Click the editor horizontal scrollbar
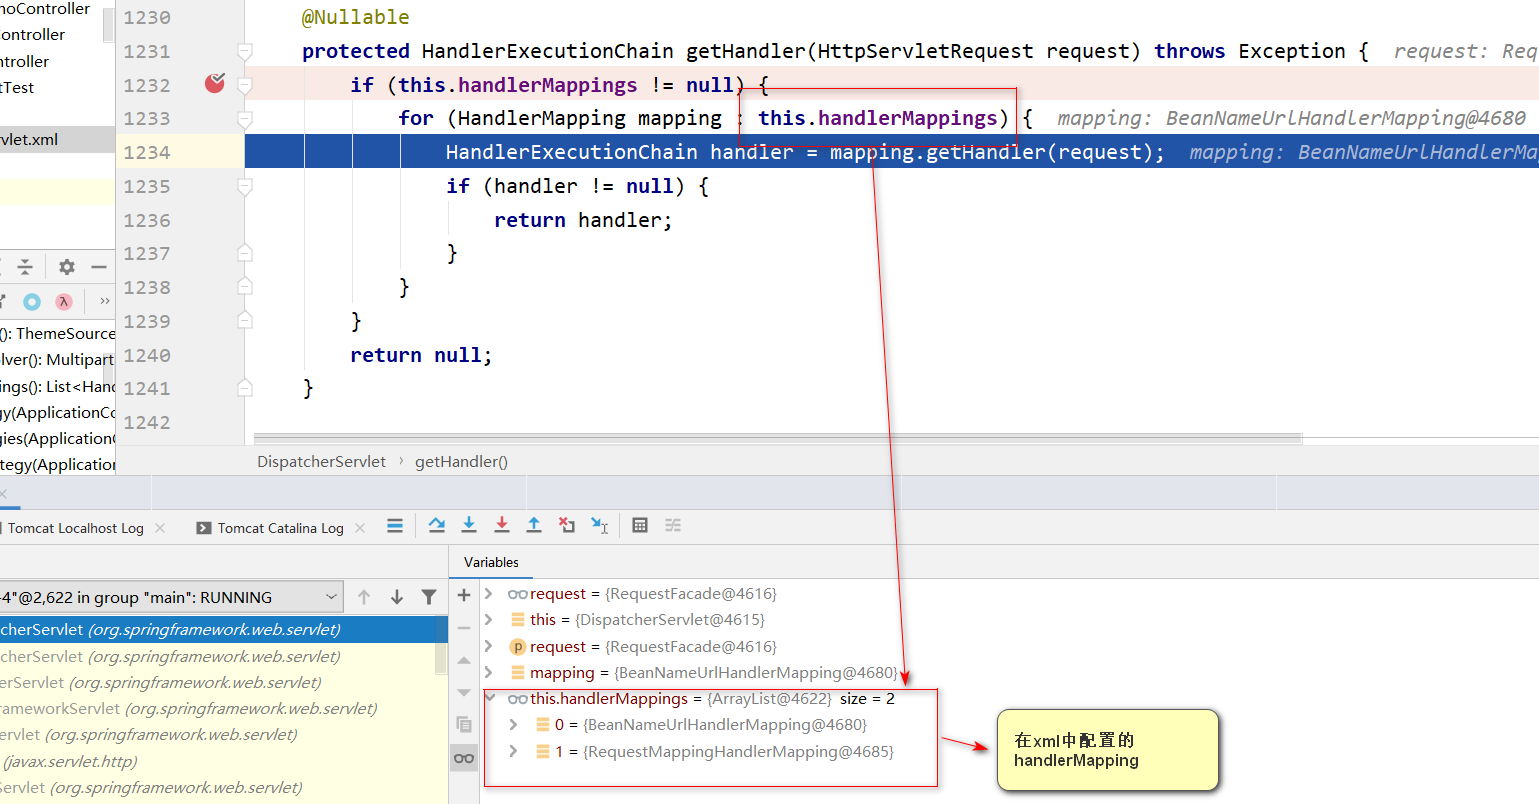This screenshot has height=804, width=1539. [778, 438]
